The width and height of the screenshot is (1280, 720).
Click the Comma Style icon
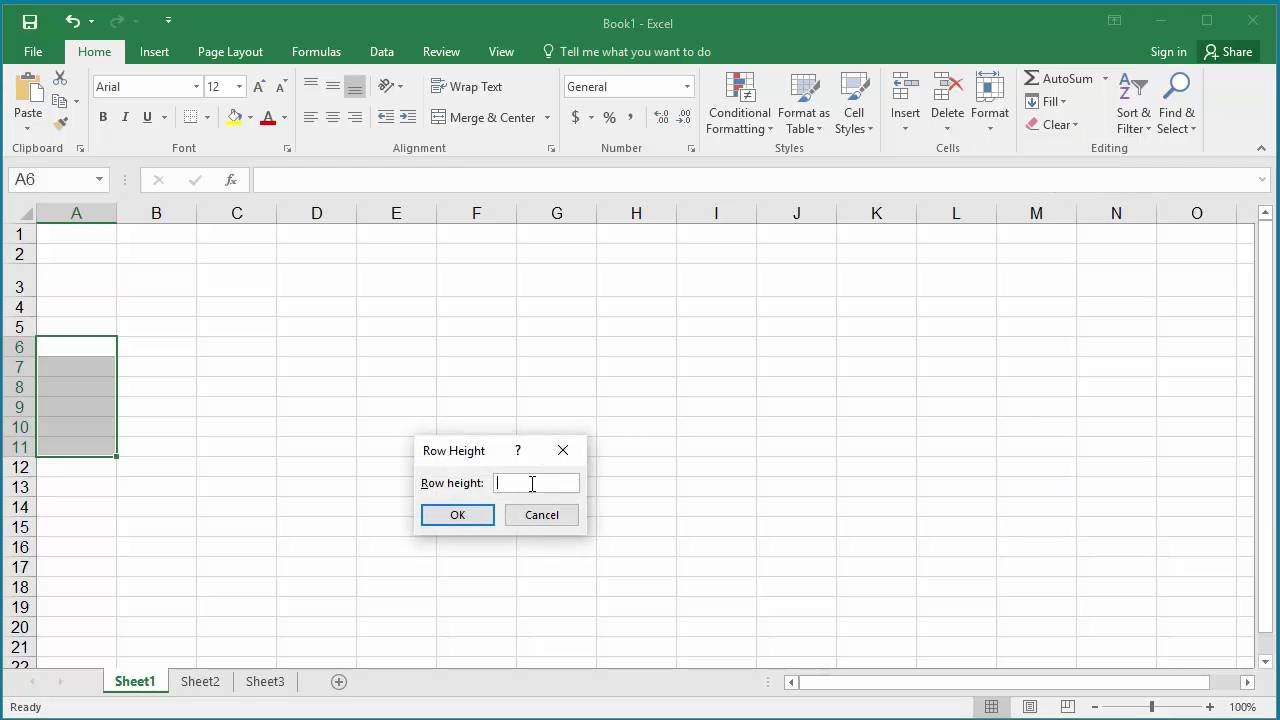tap(632, 117)
